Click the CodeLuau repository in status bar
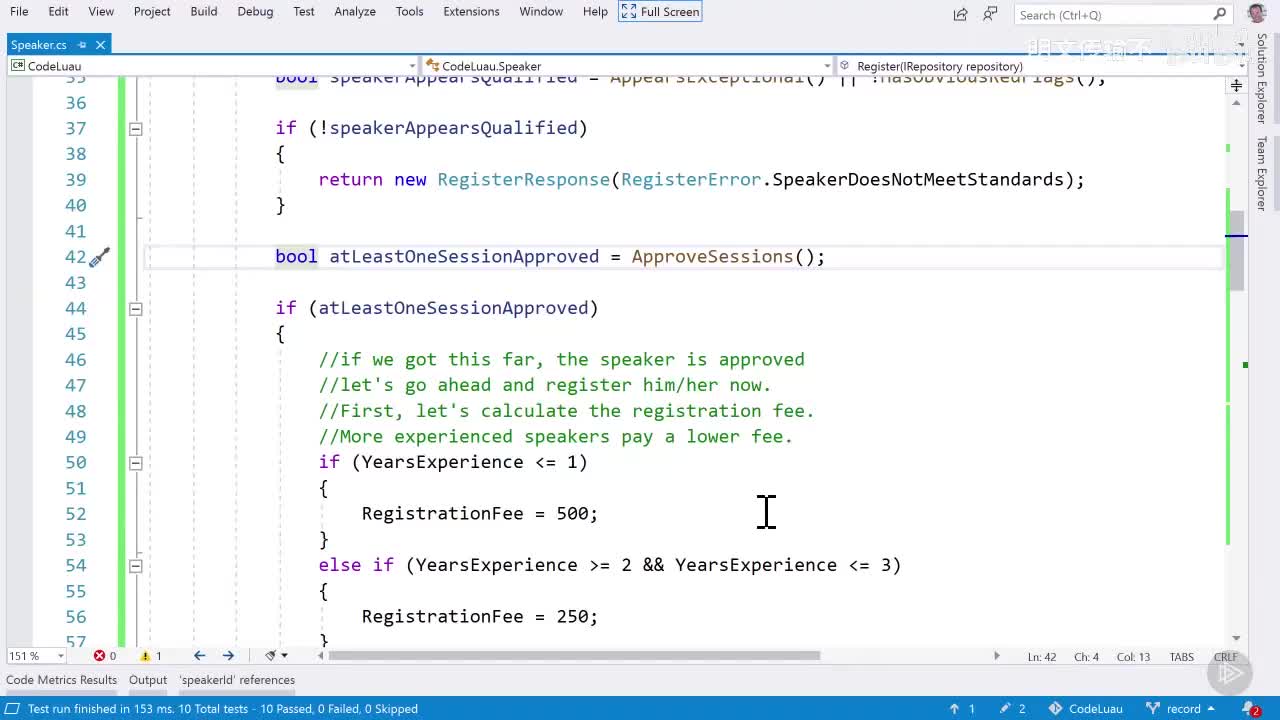Image resolution: width=1280 pixels, height=720 pixels. point(1086,709)
